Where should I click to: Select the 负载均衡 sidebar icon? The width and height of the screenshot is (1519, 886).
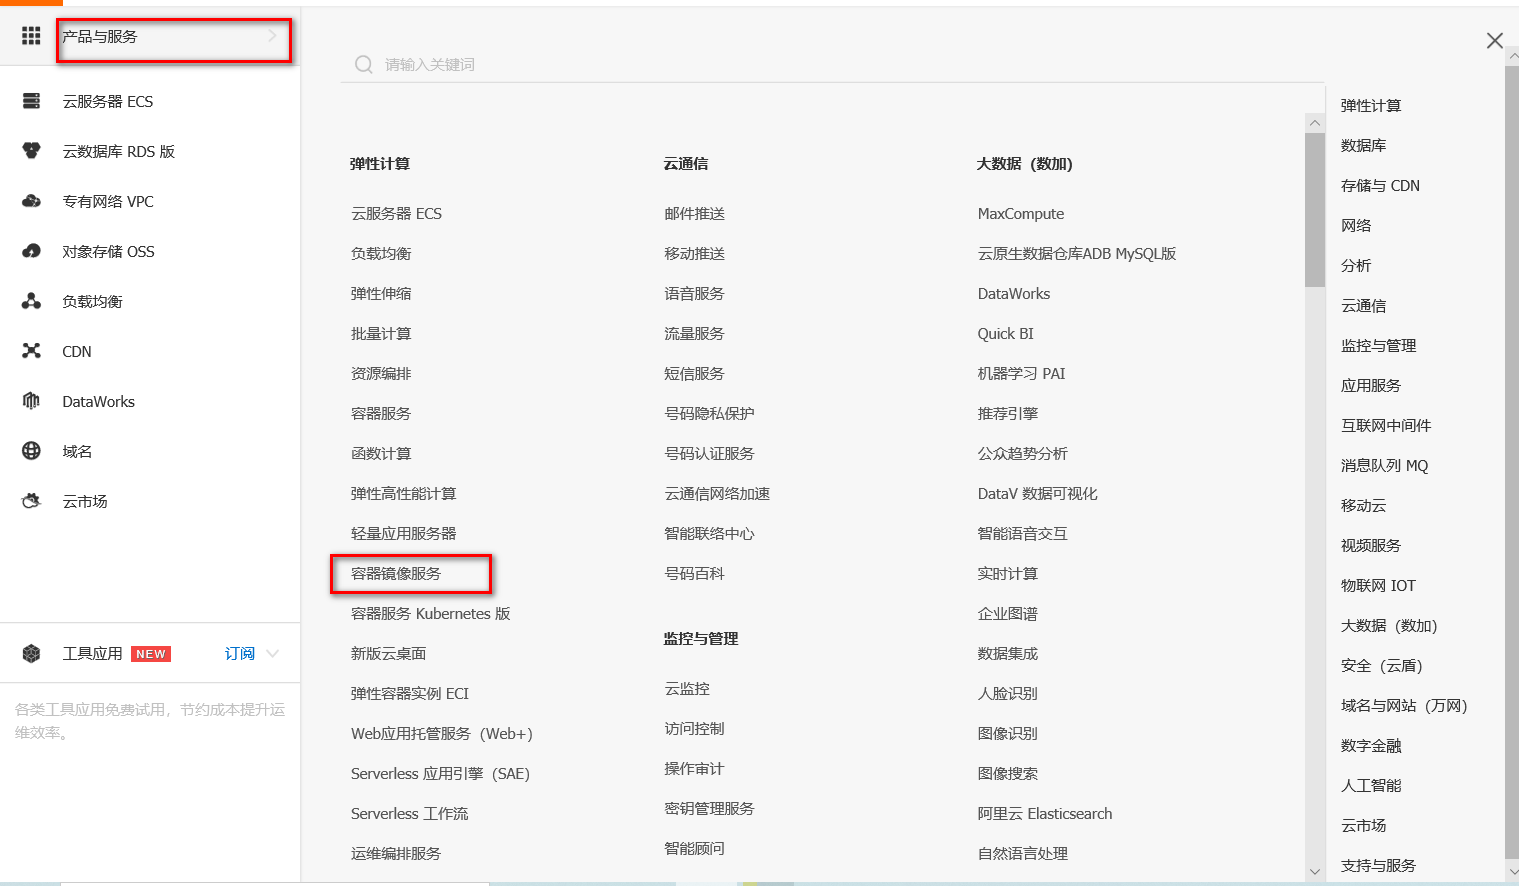point(31,301)
